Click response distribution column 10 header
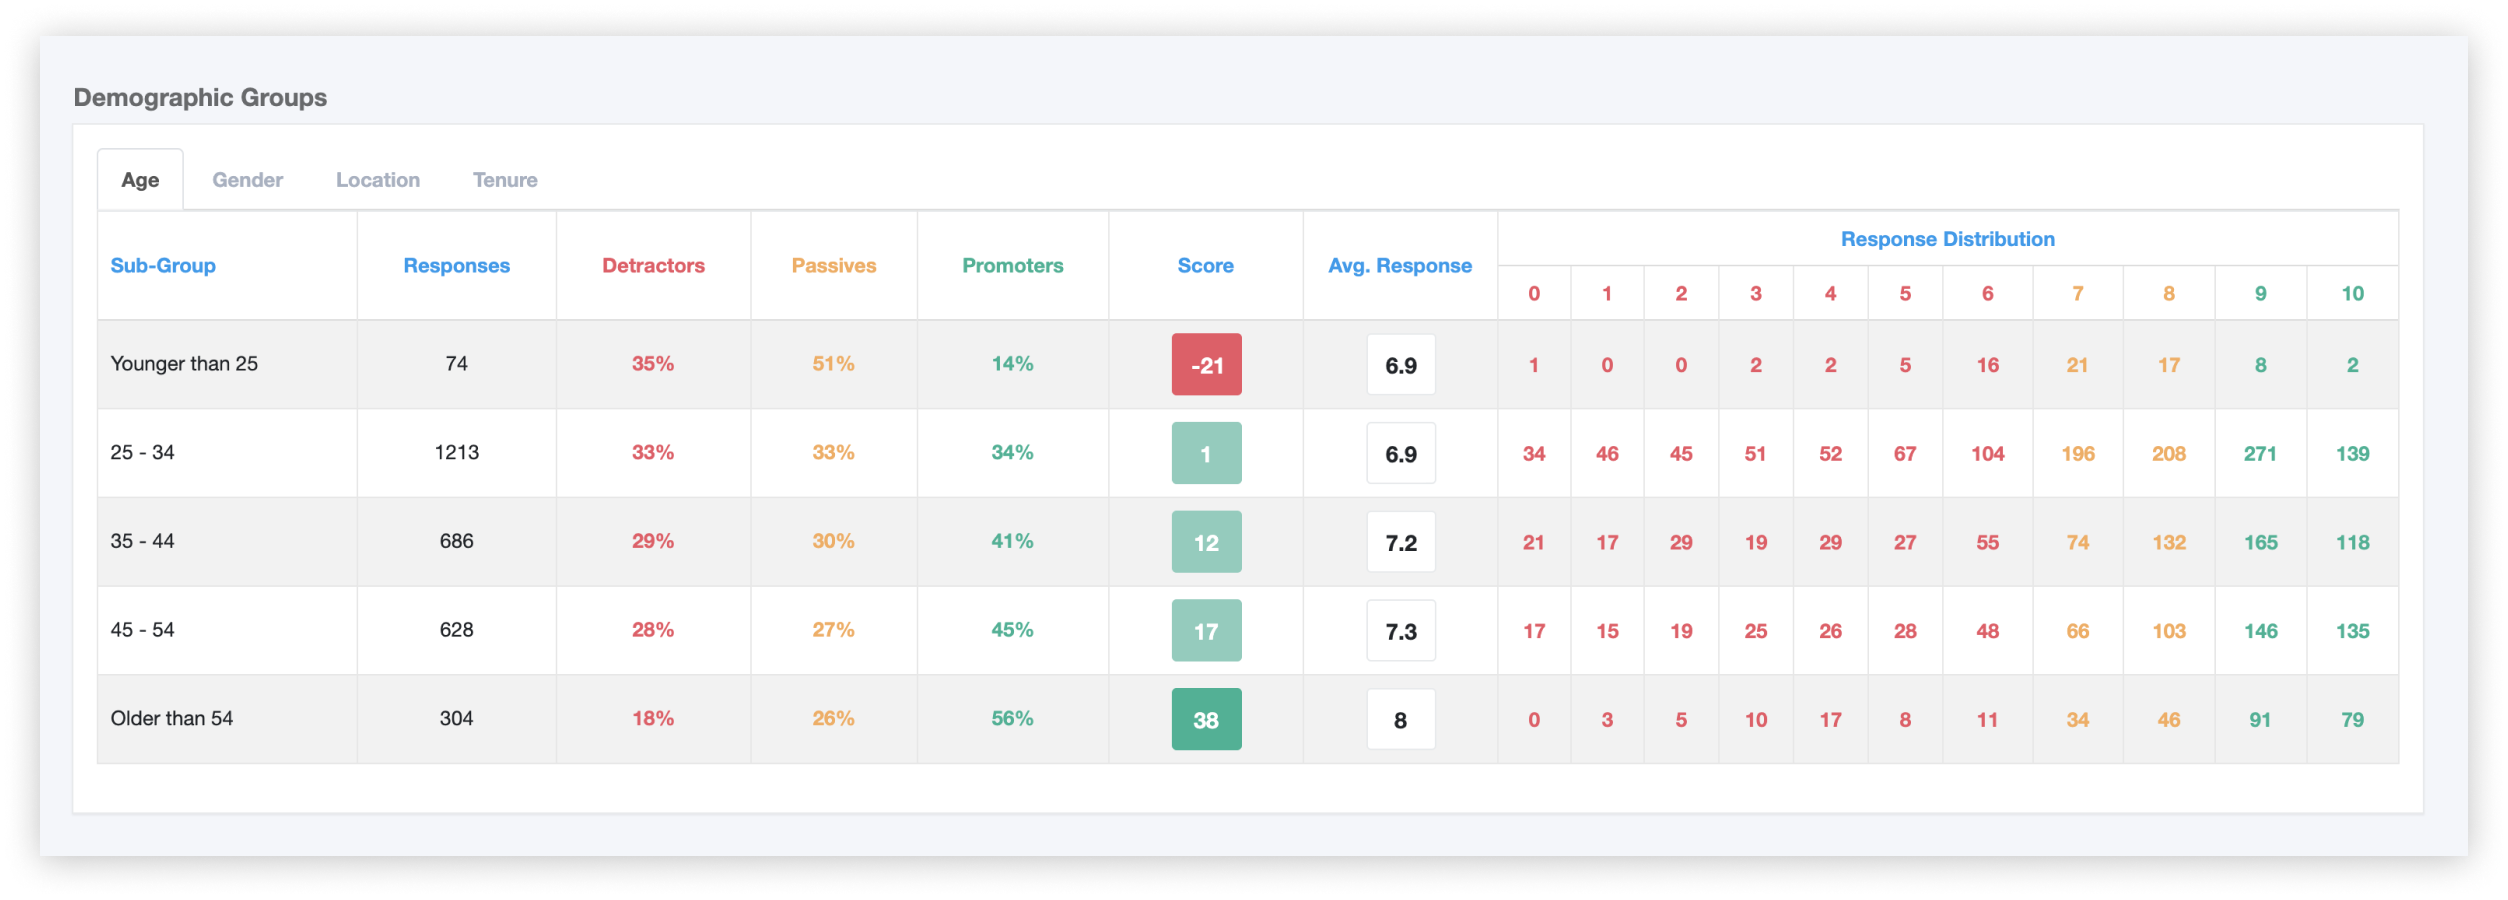2508x900 pixels. click(2352, 294)
